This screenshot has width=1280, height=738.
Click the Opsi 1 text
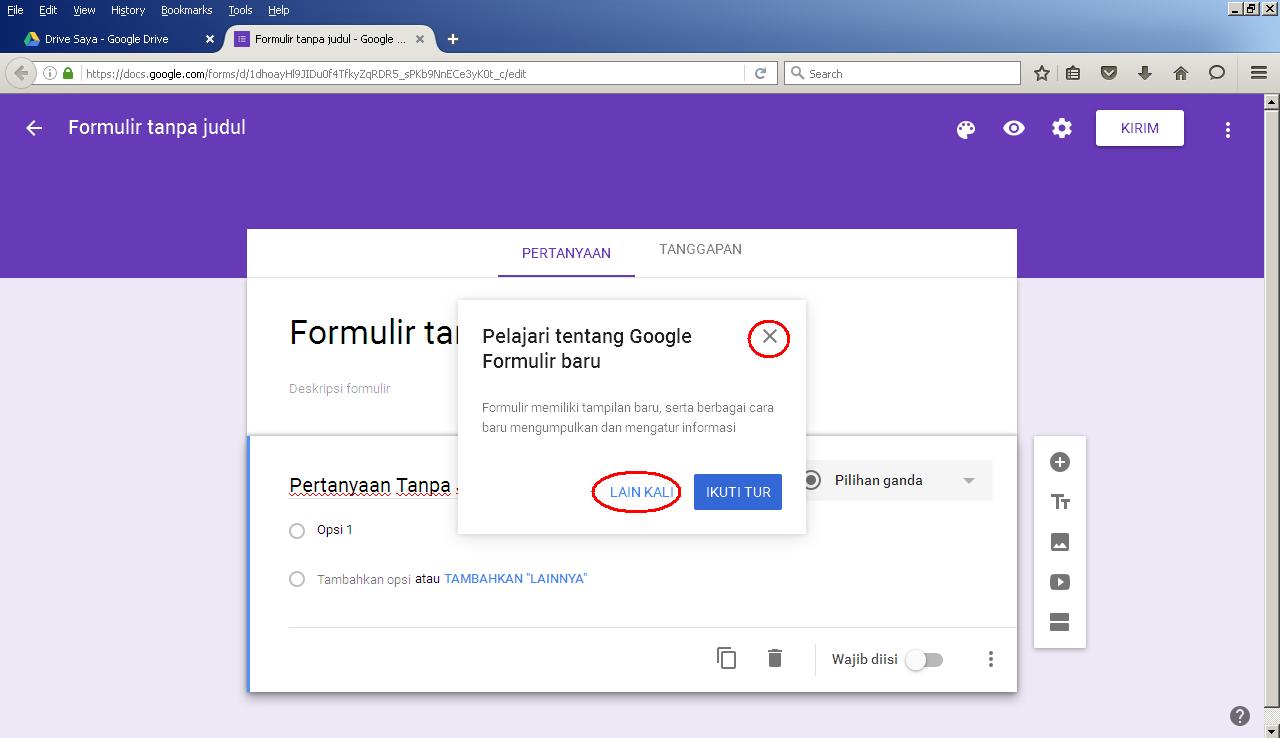[335, 530]
